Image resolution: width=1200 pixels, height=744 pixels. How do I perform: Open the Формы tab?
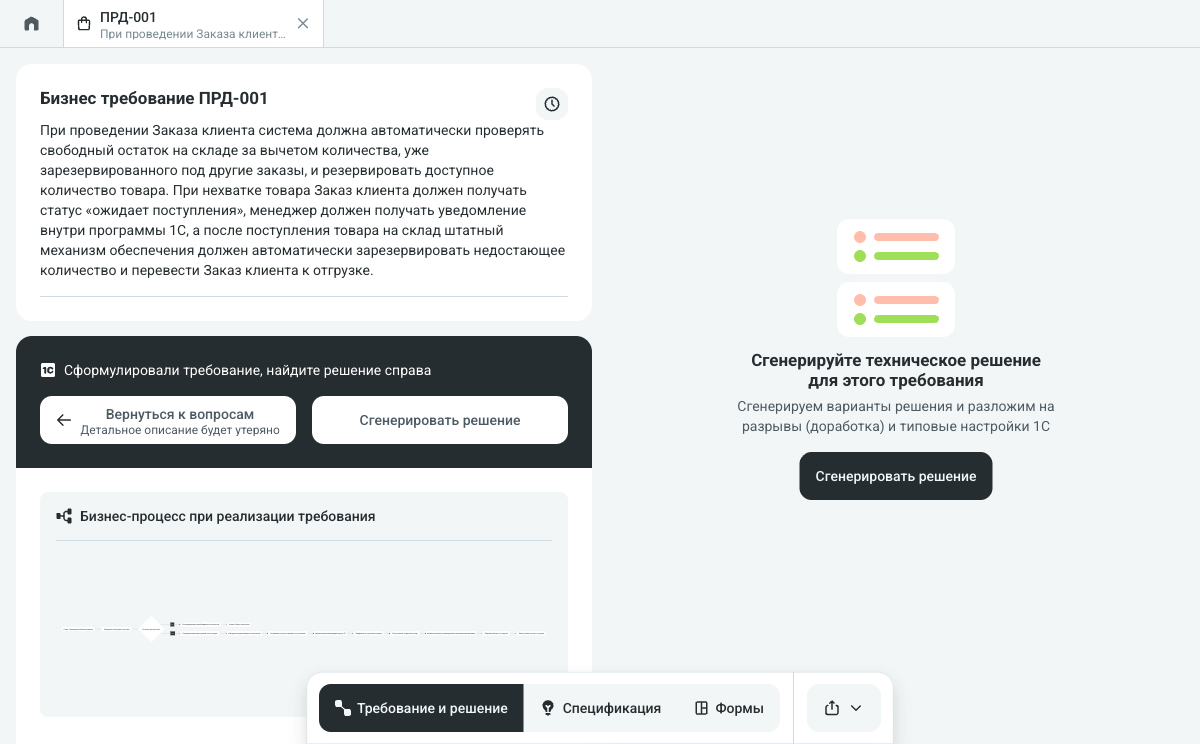pos(729,708)
